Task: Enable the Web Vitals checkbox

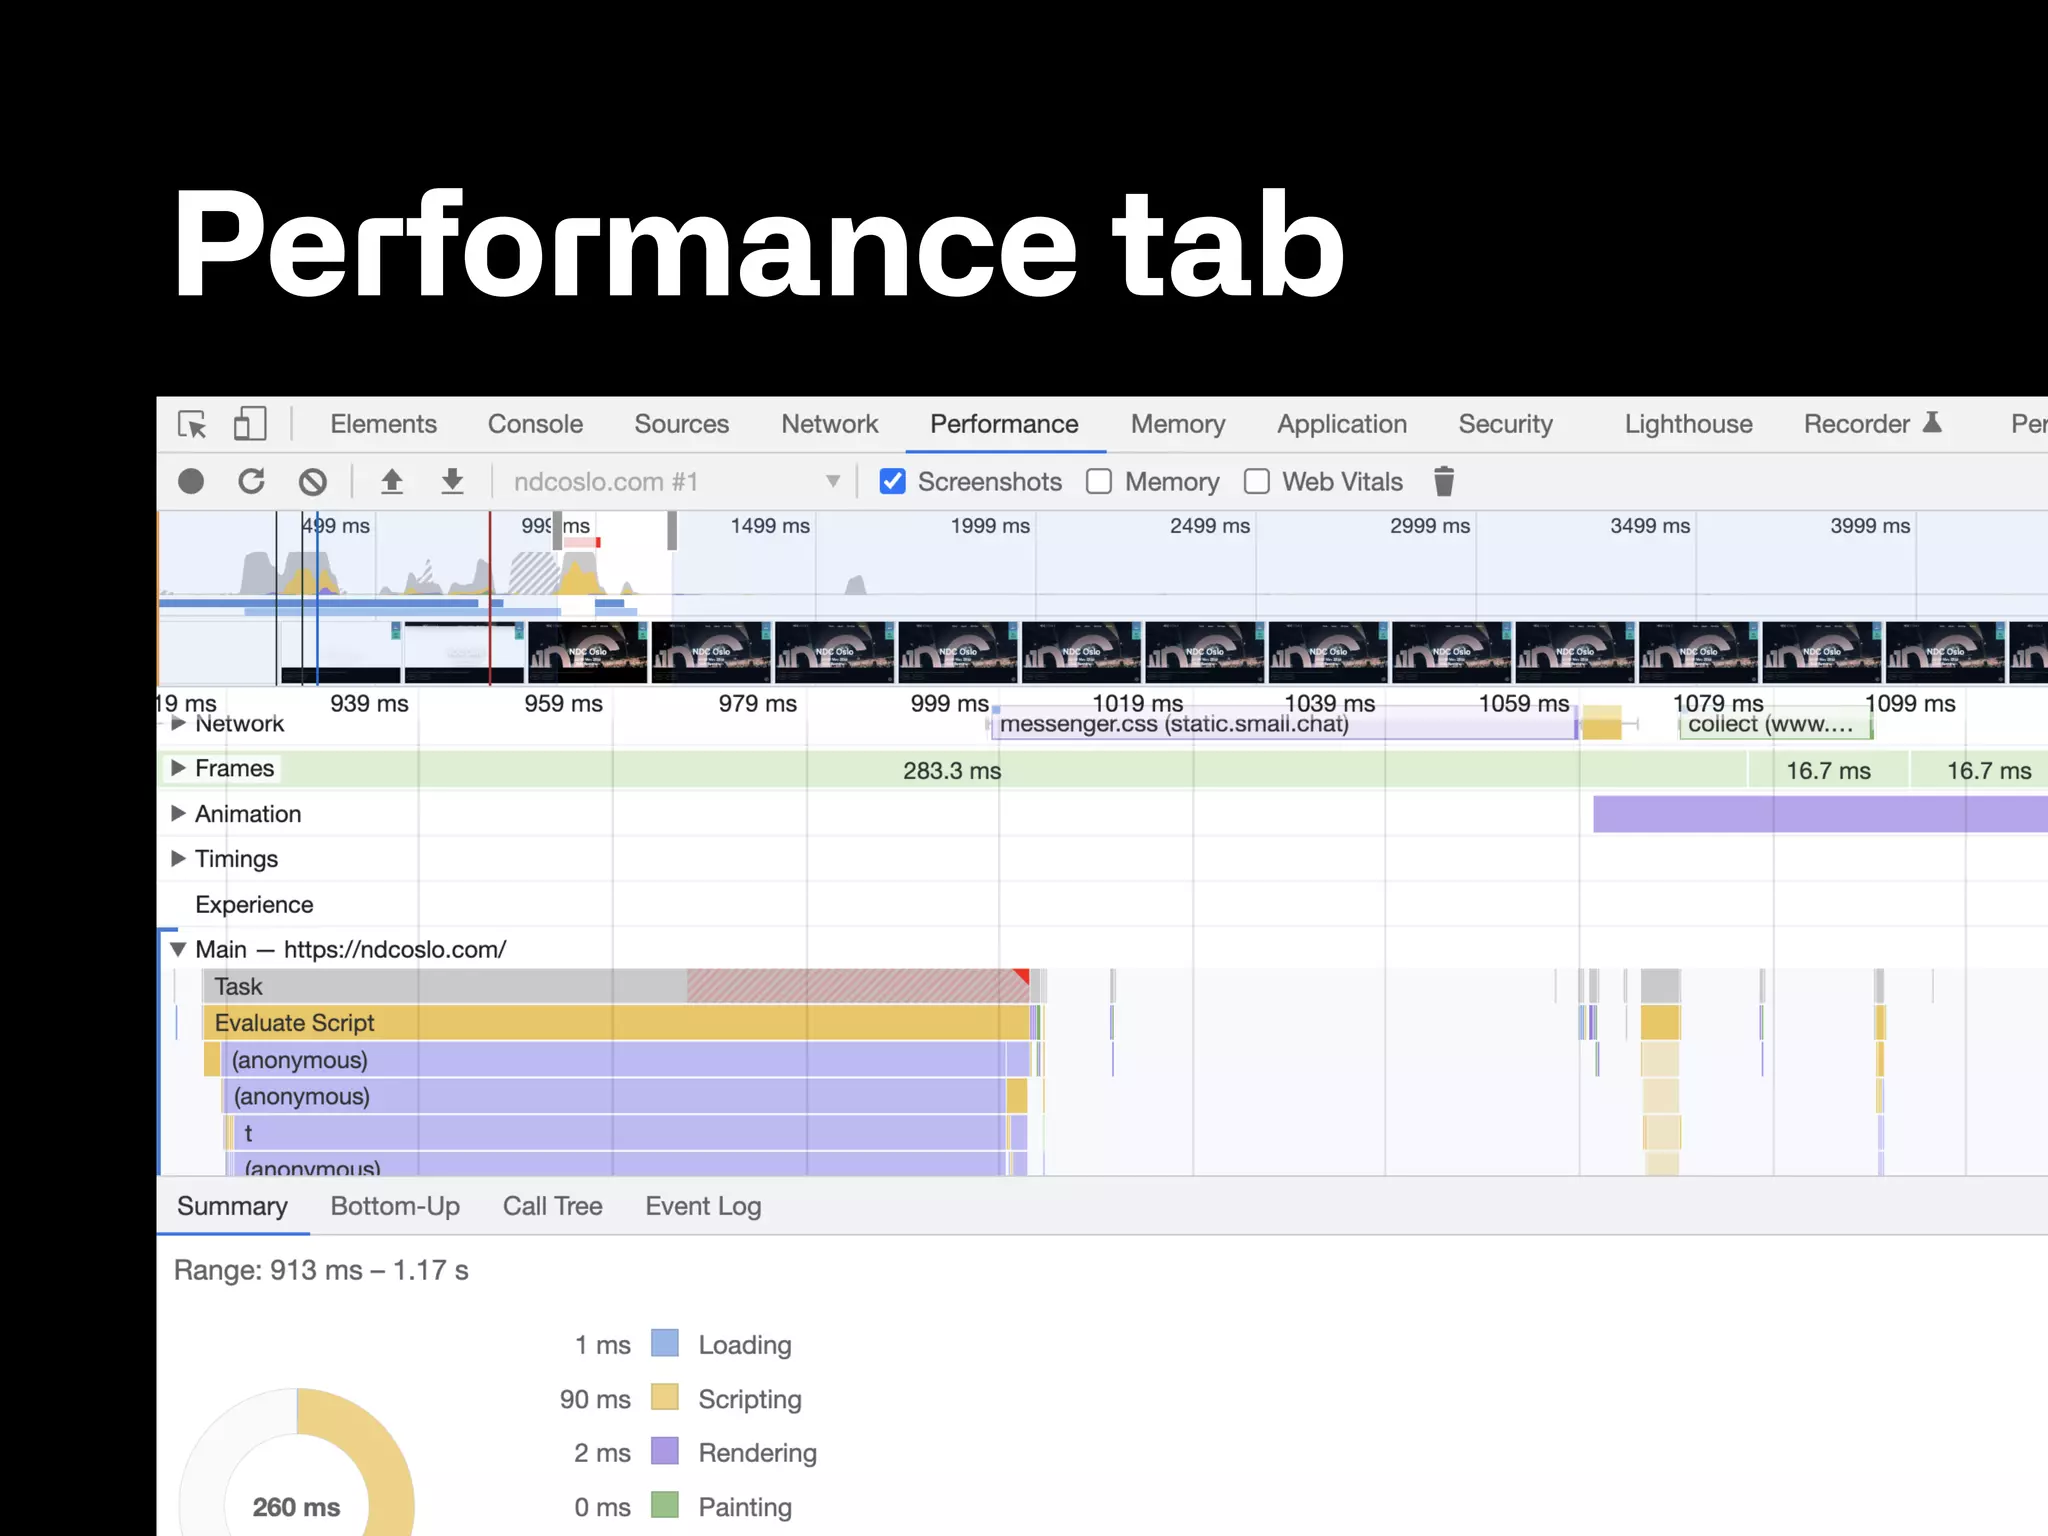Action: [1257, 482]
